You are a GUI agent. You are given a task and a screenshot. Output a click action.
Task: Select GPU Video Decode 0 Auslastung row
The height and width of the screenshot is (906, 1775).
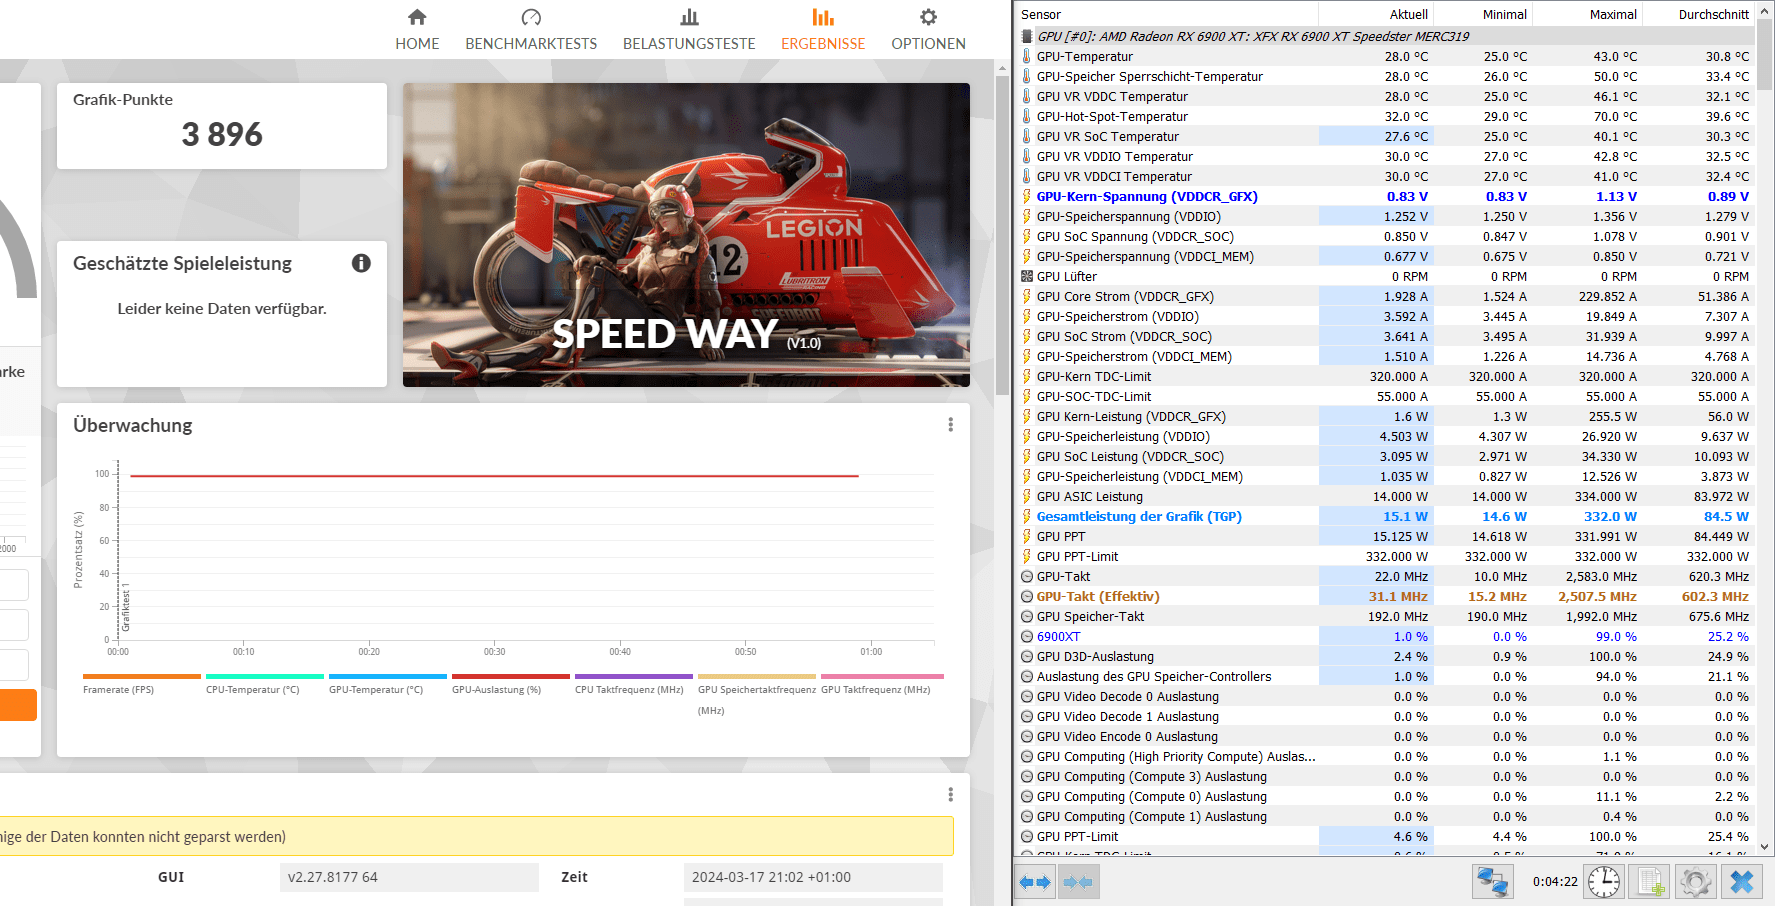click(x=1385, y=696)
